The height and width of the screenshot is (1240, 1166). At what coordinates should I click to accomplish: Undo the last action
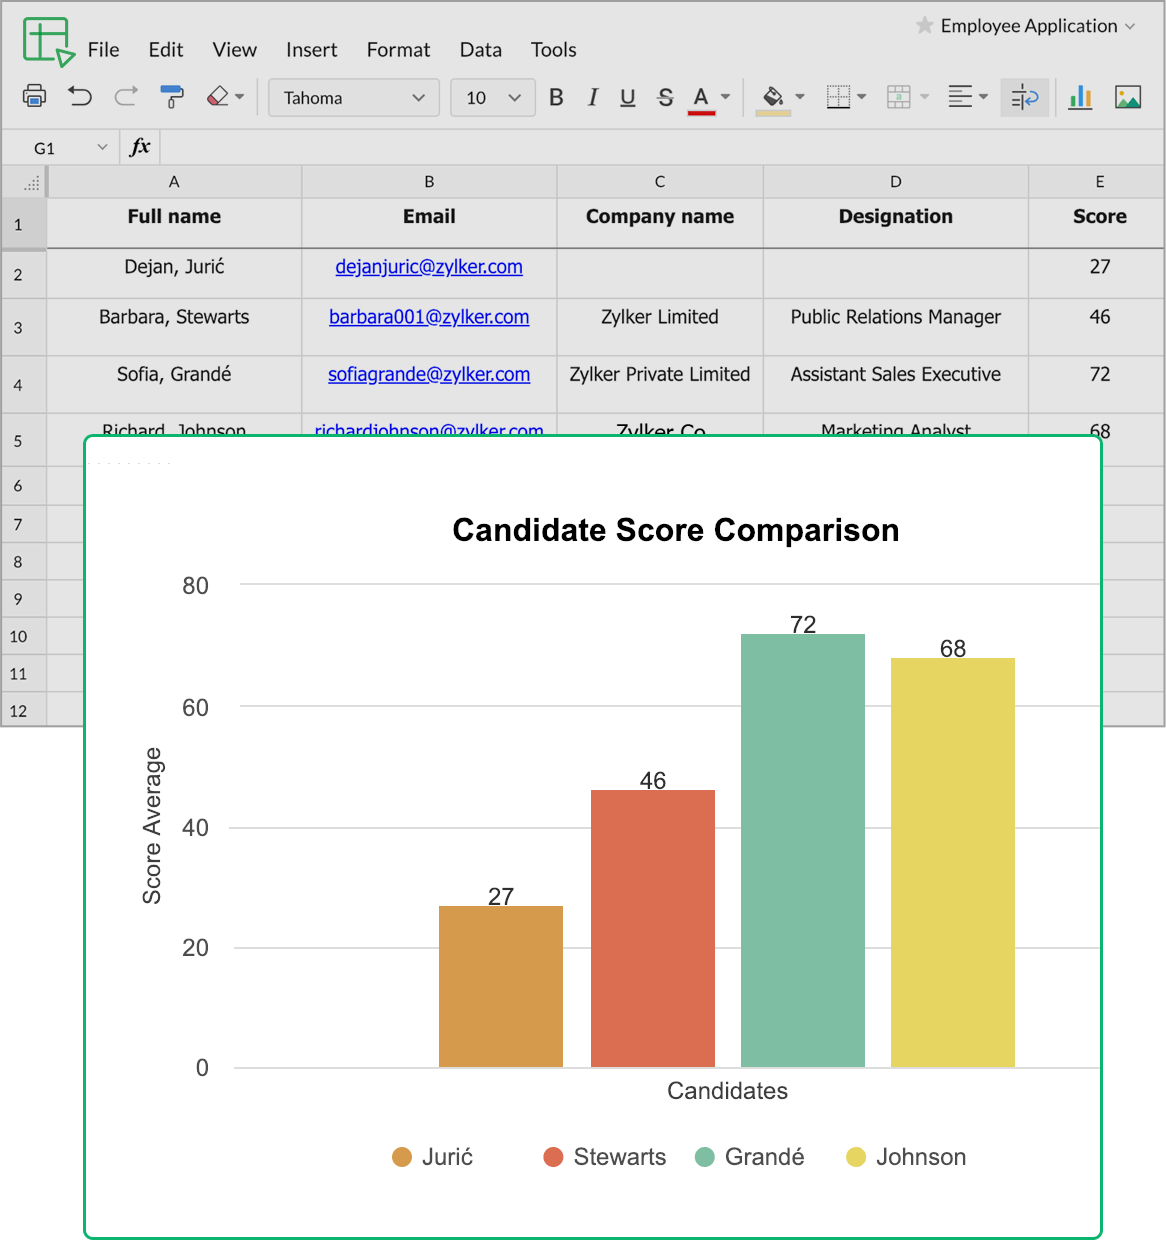click(80, 96)
